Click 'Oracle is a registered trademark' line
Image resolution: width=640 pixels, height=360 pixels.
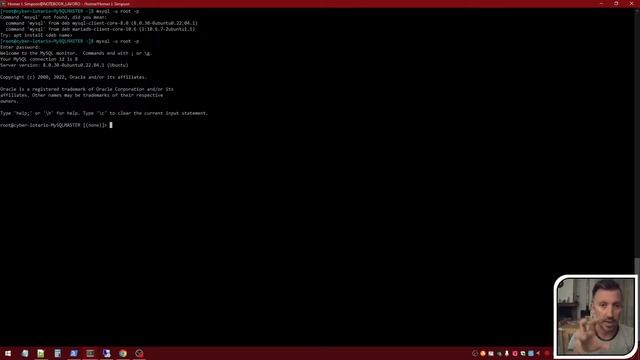[x=87, y=89]
